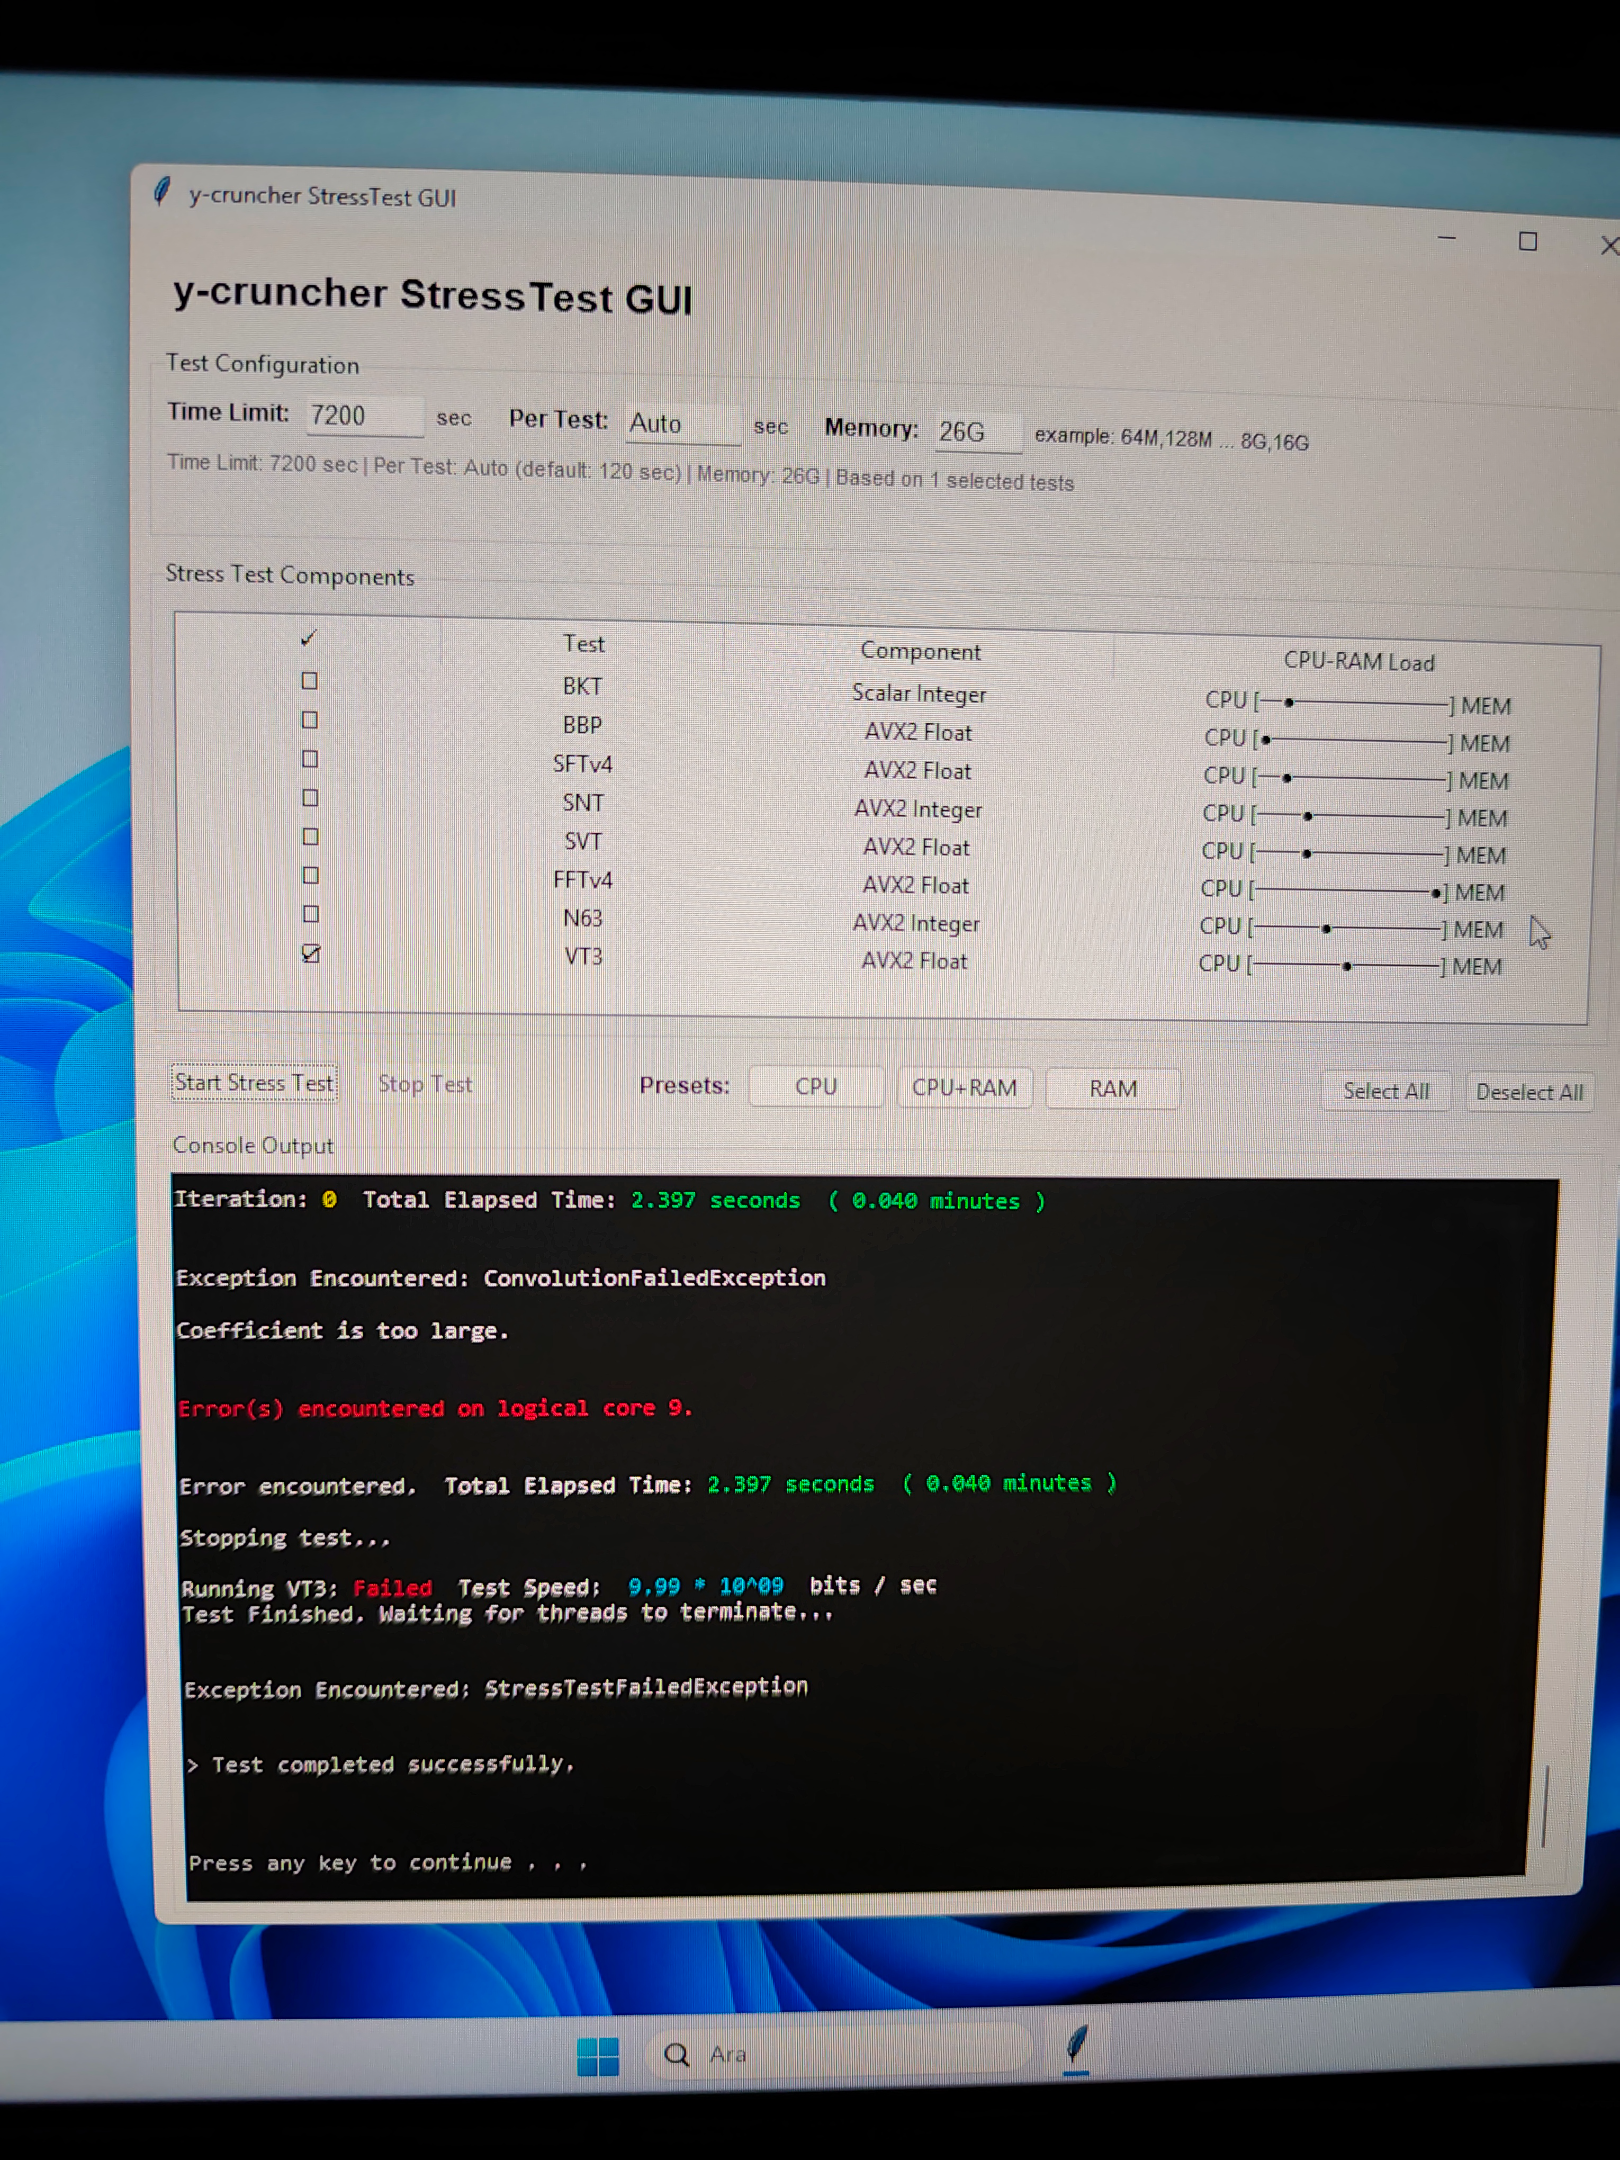Click the taskbar search magnifier icon
The image size is (1620, 2160).
pyautogui.click(x=677, y=2054)
